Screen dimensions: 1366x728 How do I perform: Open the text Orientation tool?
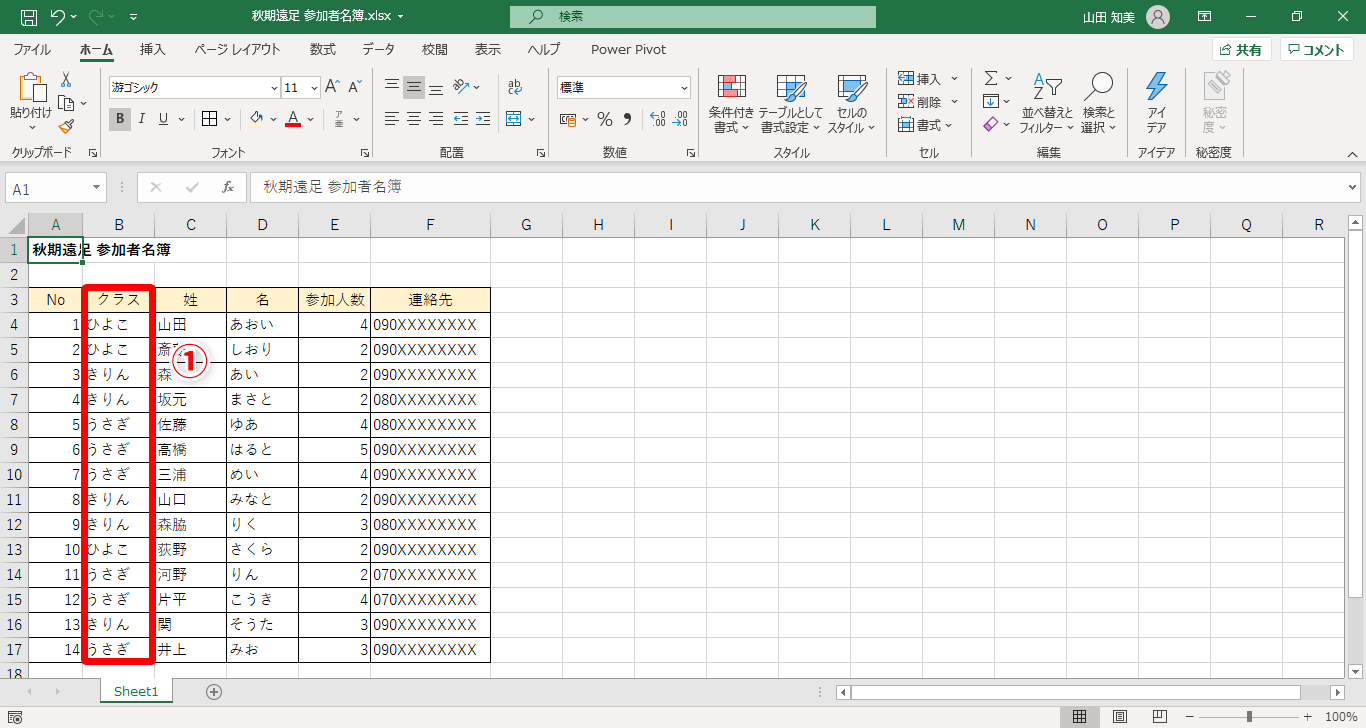point(461,86)
